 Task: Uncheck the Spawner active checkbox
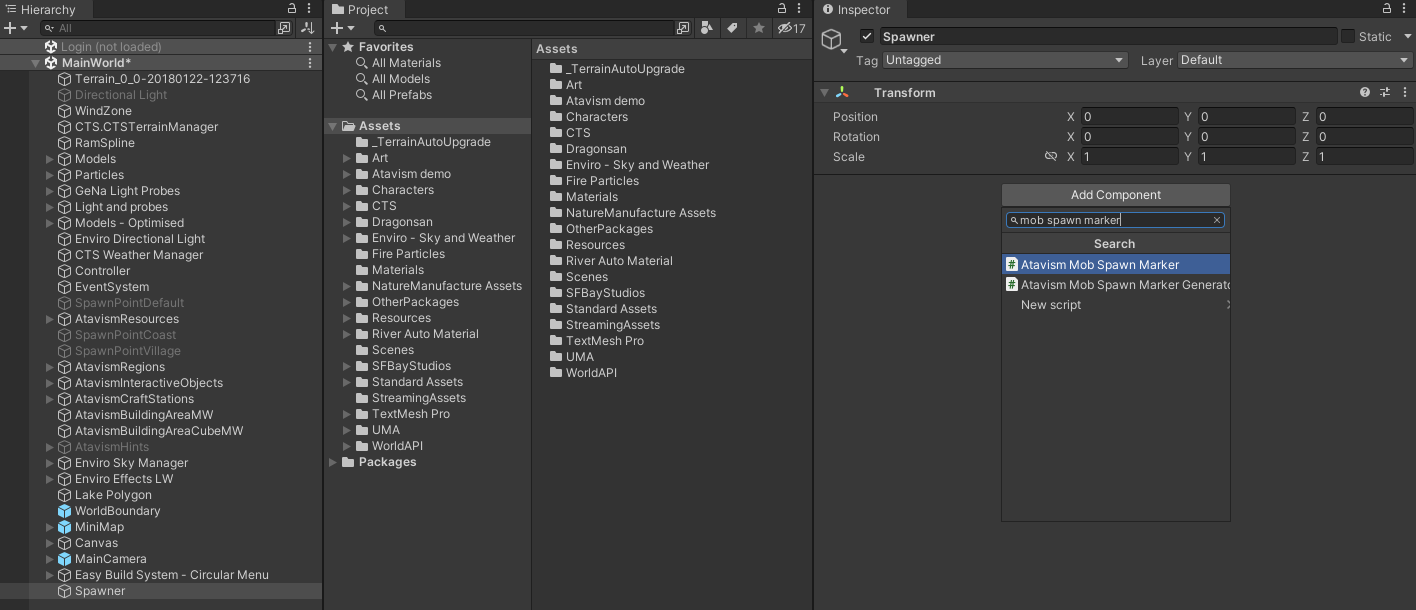(867, 37)
